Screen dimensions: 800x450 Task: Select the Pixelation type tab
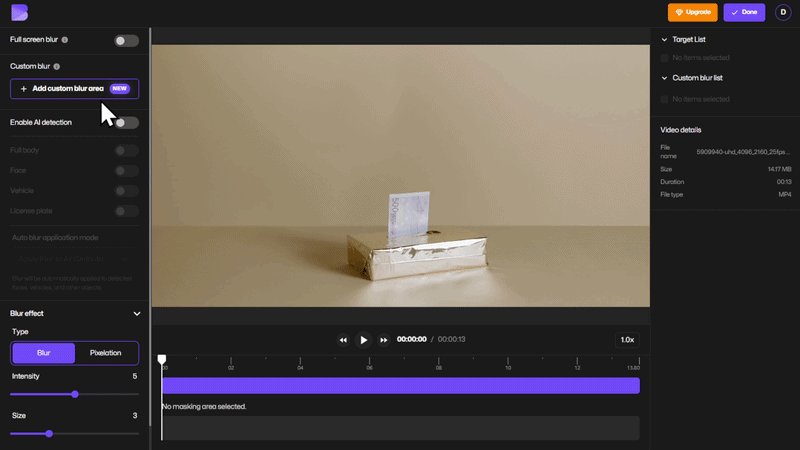pyautogui.click(x=106, y=353)
